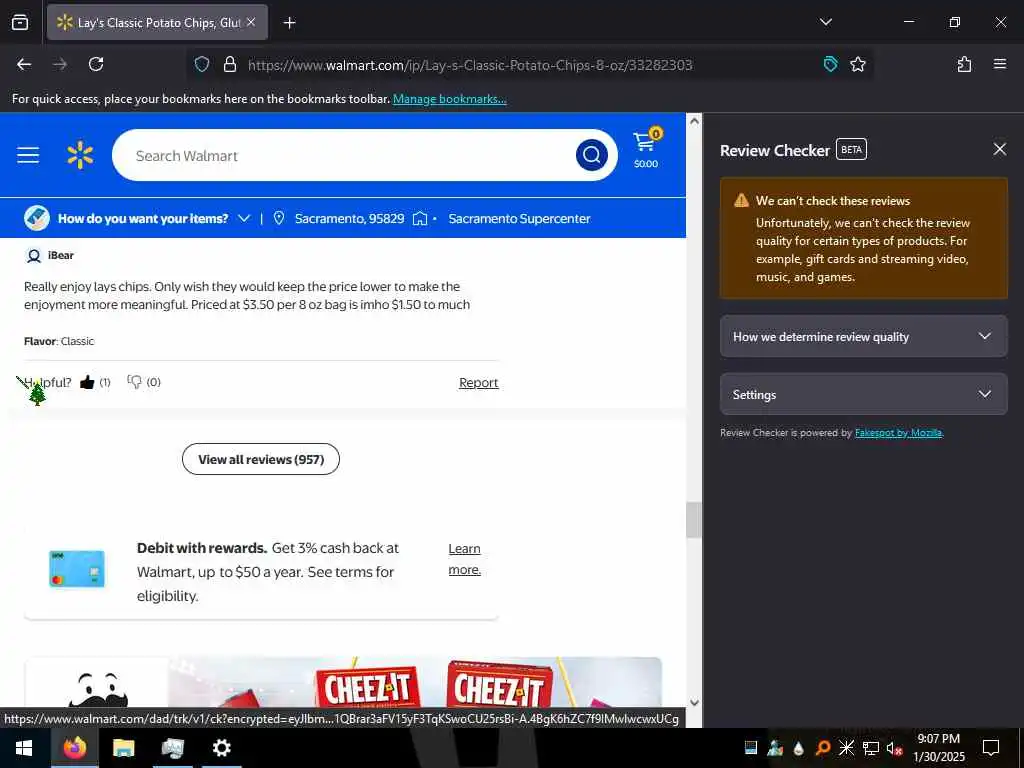The width and height of the screenshot is (1024, 768).
Task: Expand How we determine review quality
Action: pos(863,336)
